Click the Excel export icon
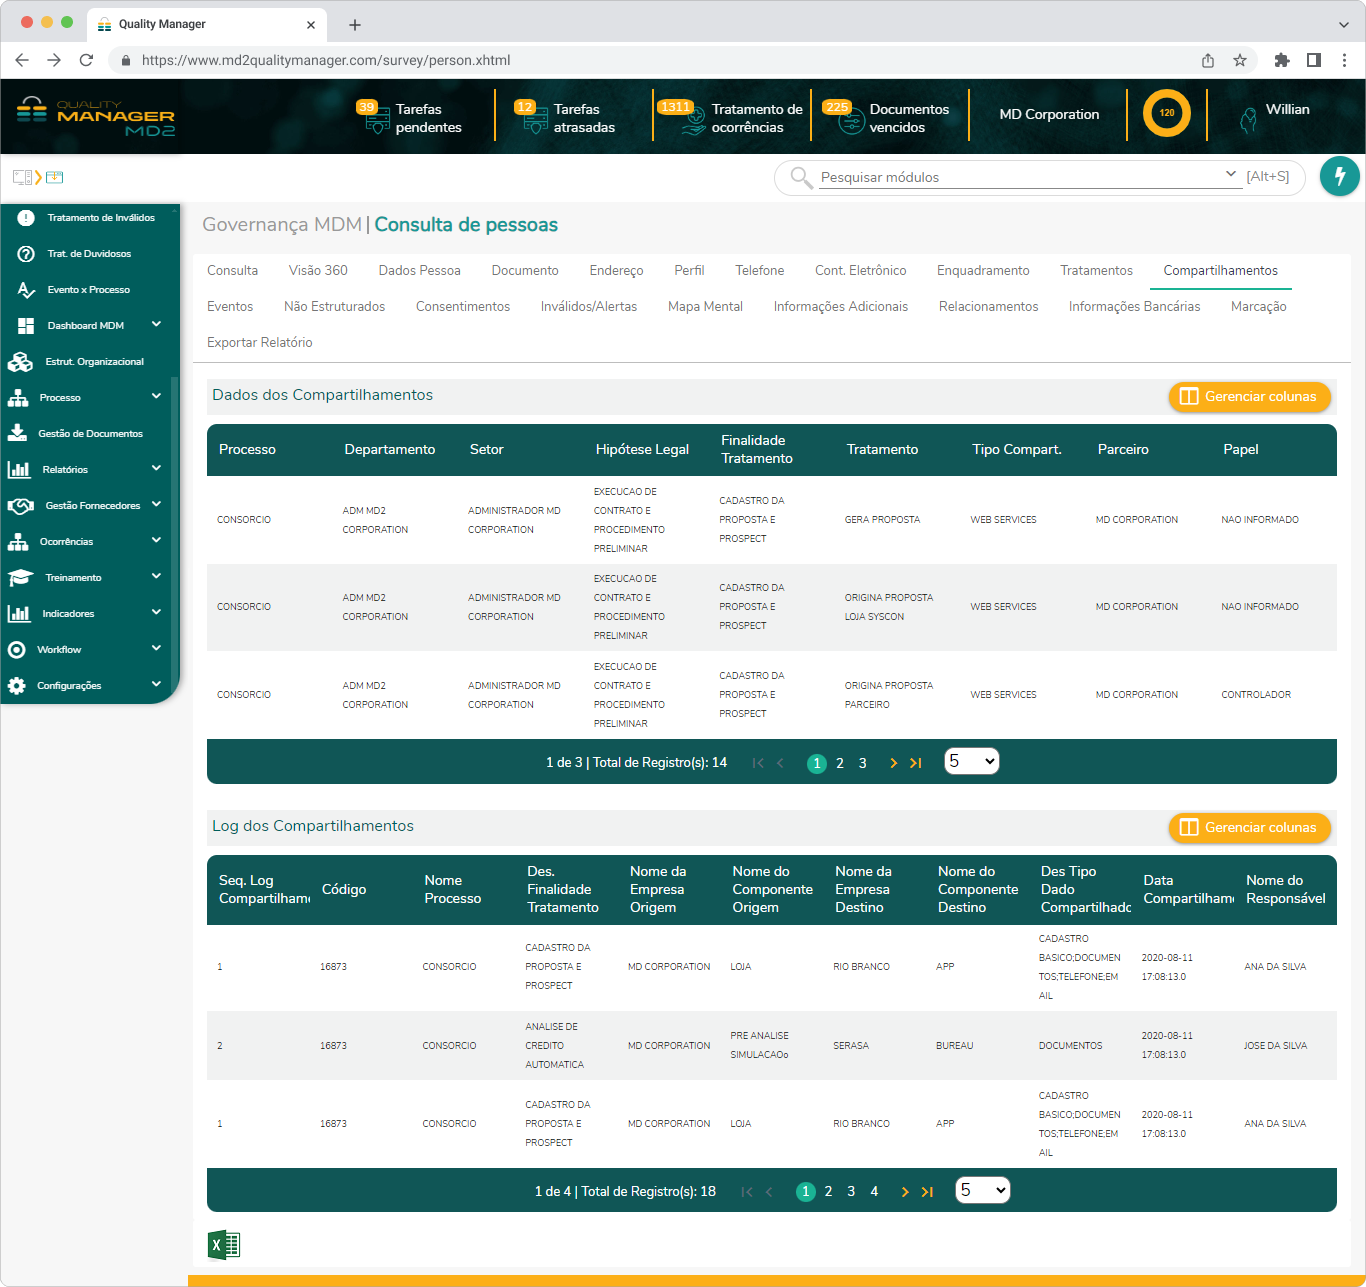 (x=224, y=1244)
